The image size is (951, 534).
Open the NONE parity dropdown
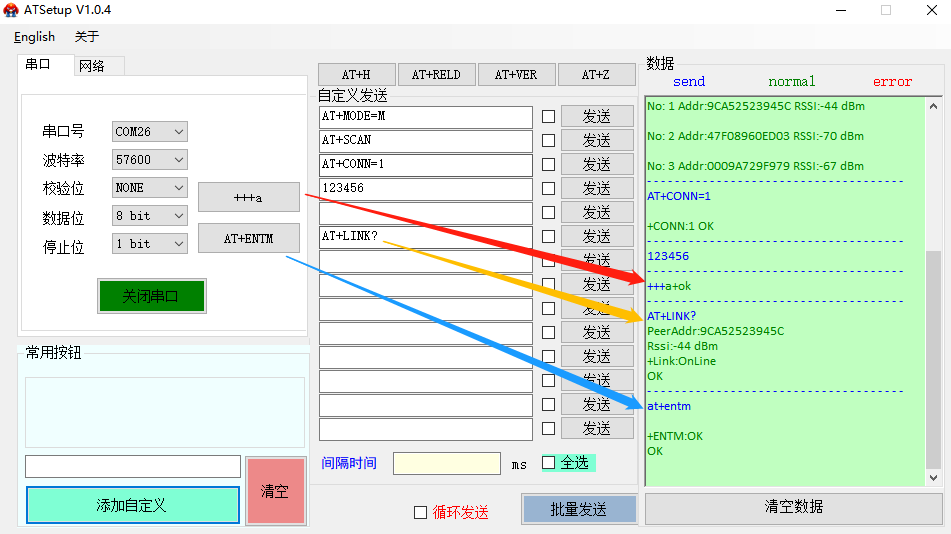coord(150,188)
